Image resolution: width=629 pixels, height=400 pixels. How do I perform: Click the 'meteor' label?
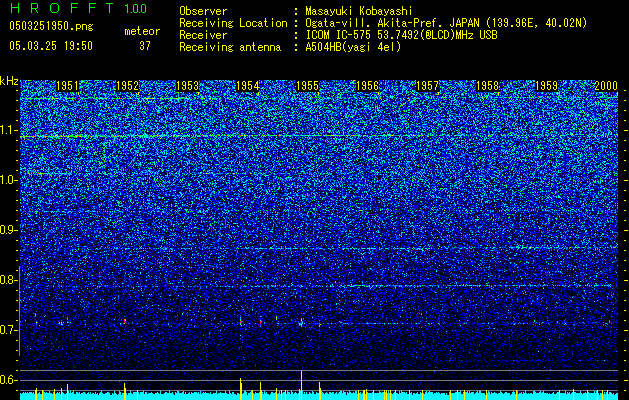142,31
